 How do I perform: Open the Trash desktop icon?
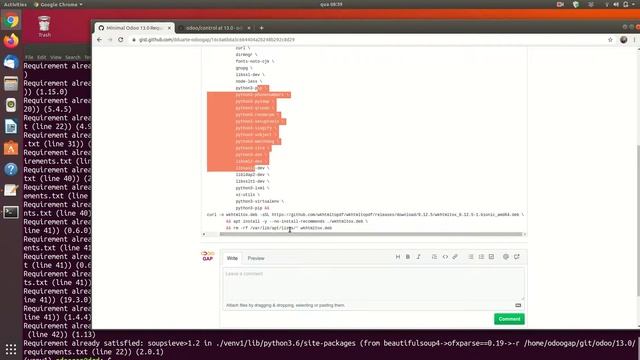(44, 27)
